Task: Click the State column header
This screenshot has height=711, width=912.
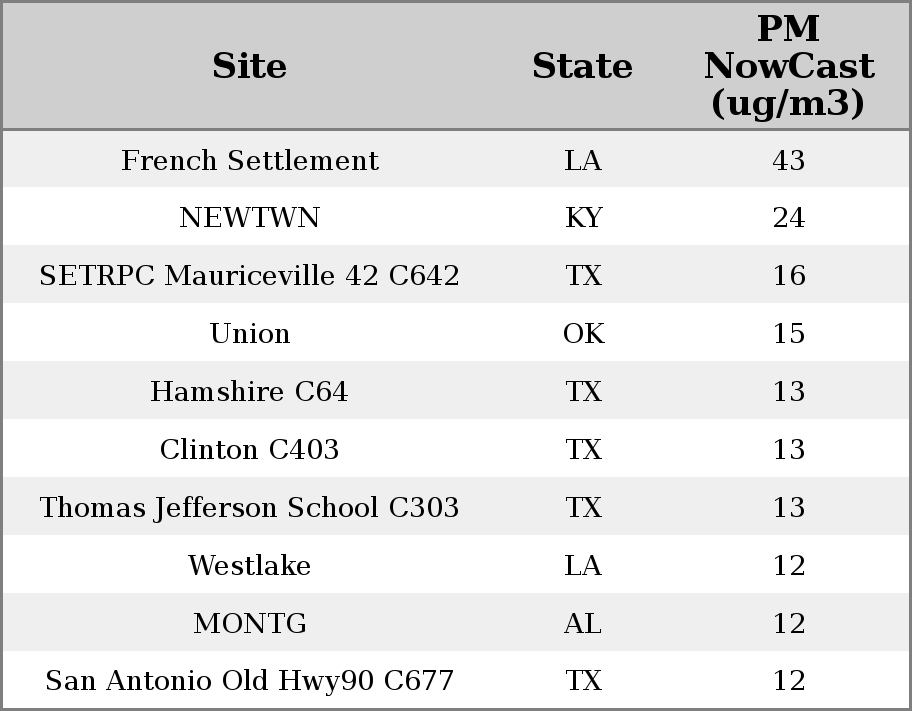Action: 583,66
